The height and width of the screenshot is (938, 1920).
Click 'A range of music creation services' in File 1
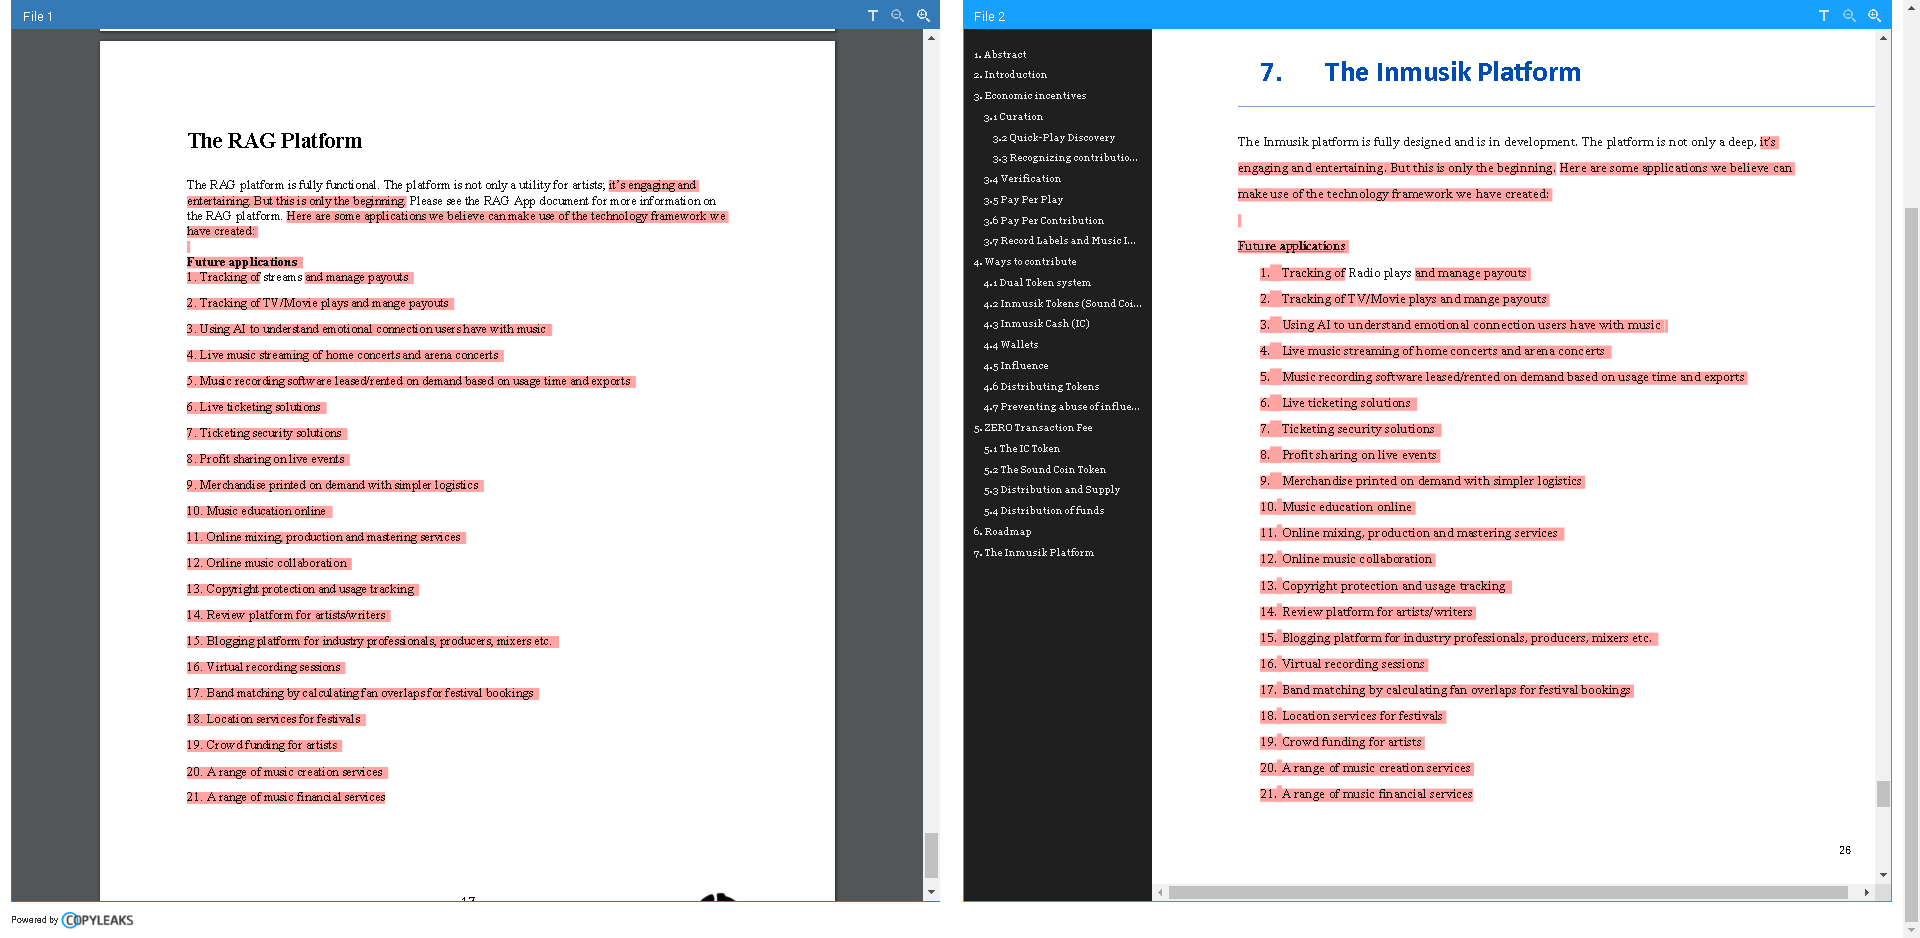click(x=295, y=772)
